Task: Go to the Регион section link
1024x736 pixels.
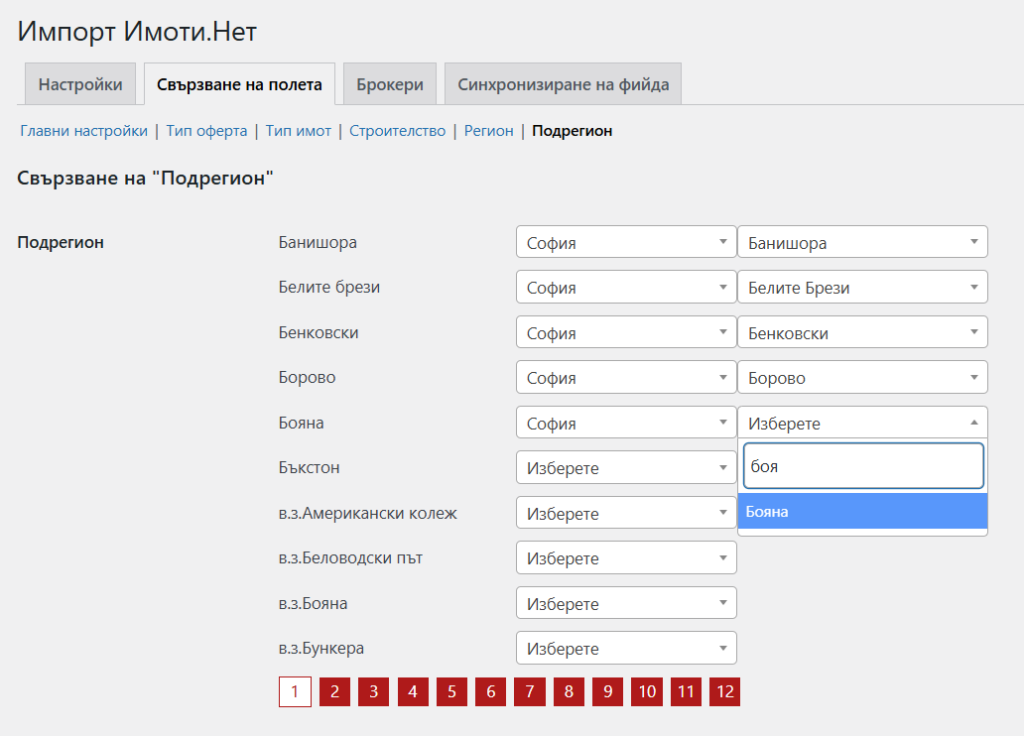Action: (488, 131)
